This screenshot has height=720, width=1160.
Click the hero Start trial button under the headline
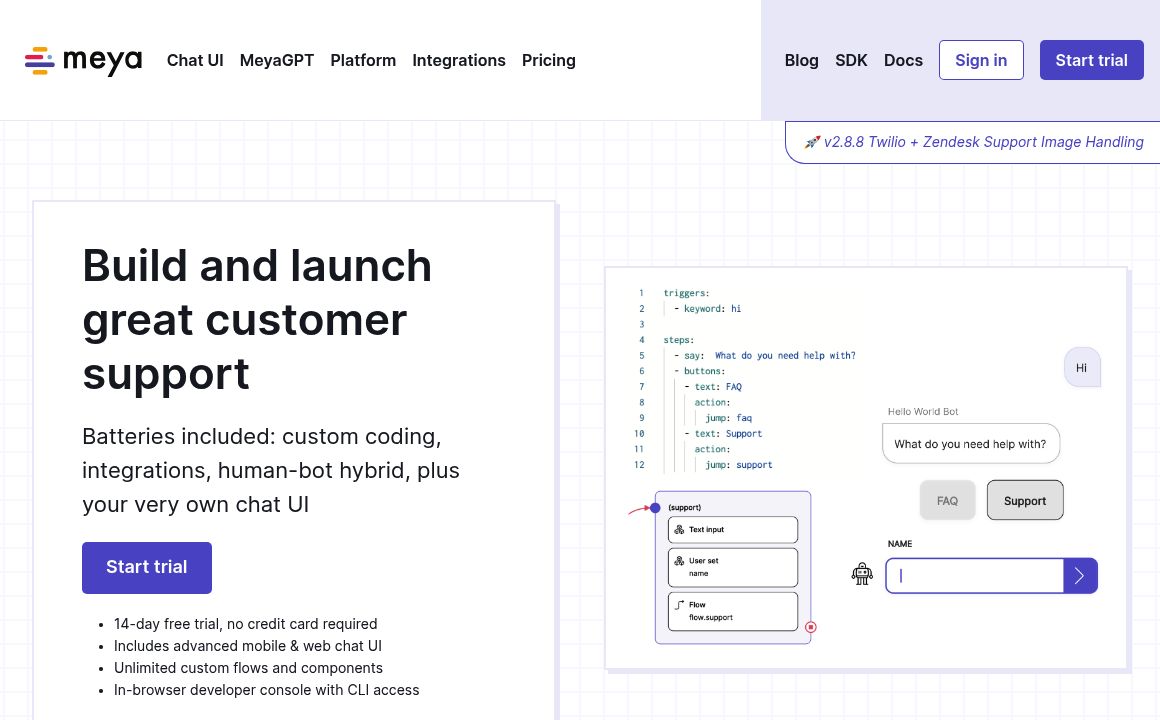[147, 567]
